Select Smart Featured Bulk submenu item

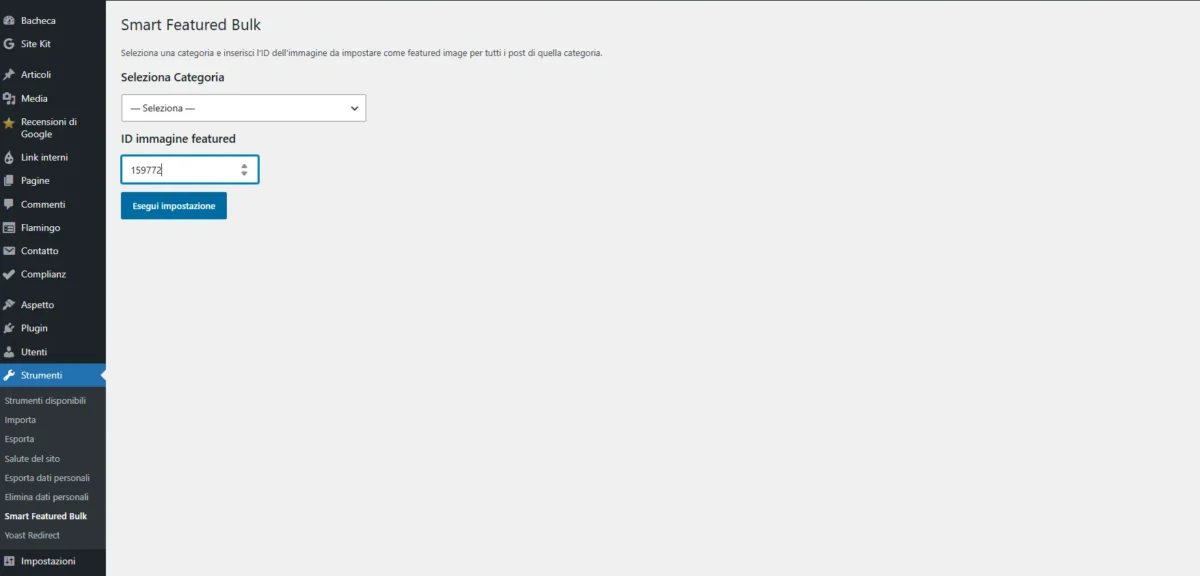[46, 516]
